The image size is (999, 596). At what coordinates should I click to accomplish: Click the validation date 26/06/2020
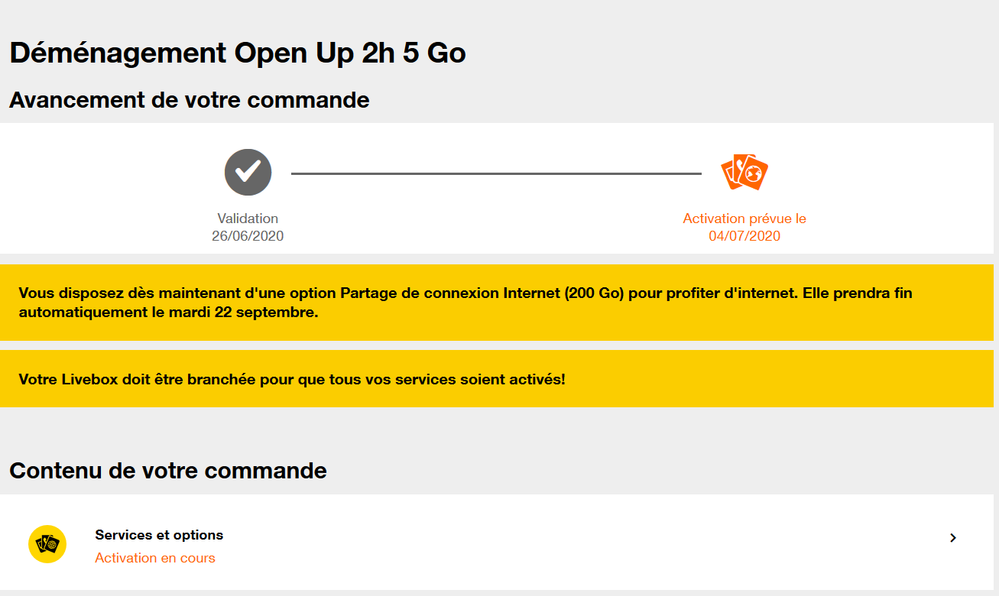[248, 236]
